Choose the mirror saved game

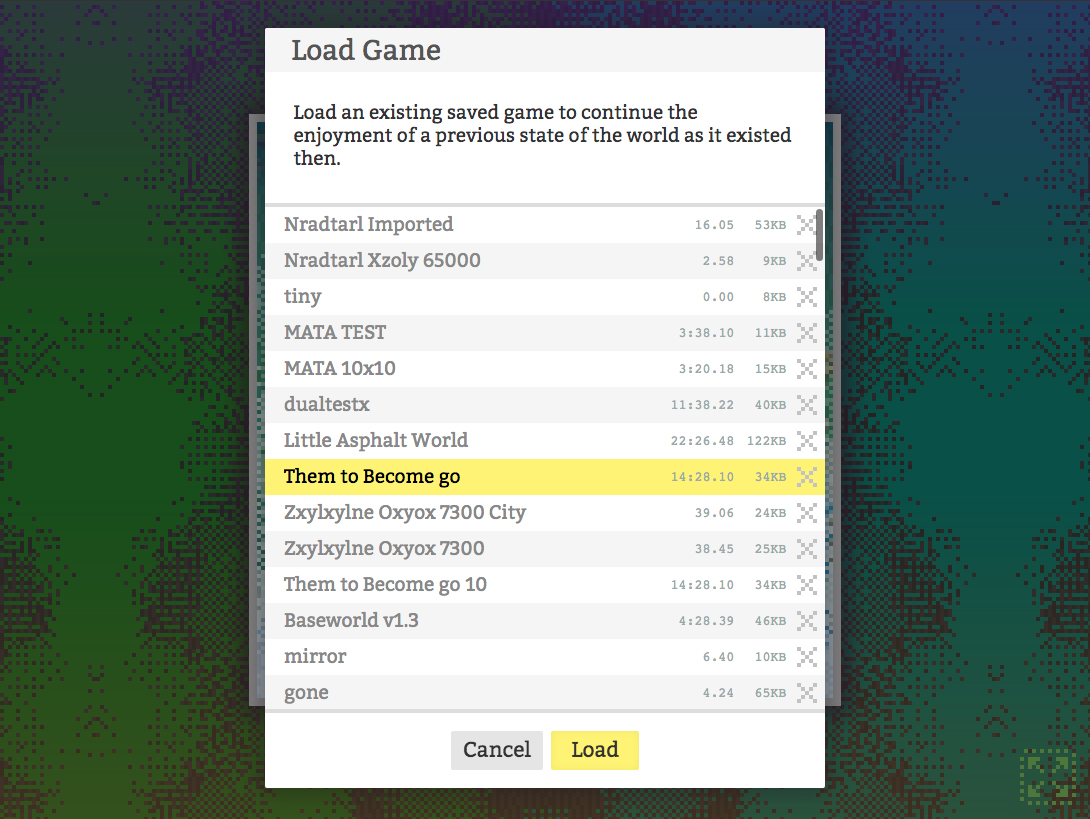click(x=315, y=657)
